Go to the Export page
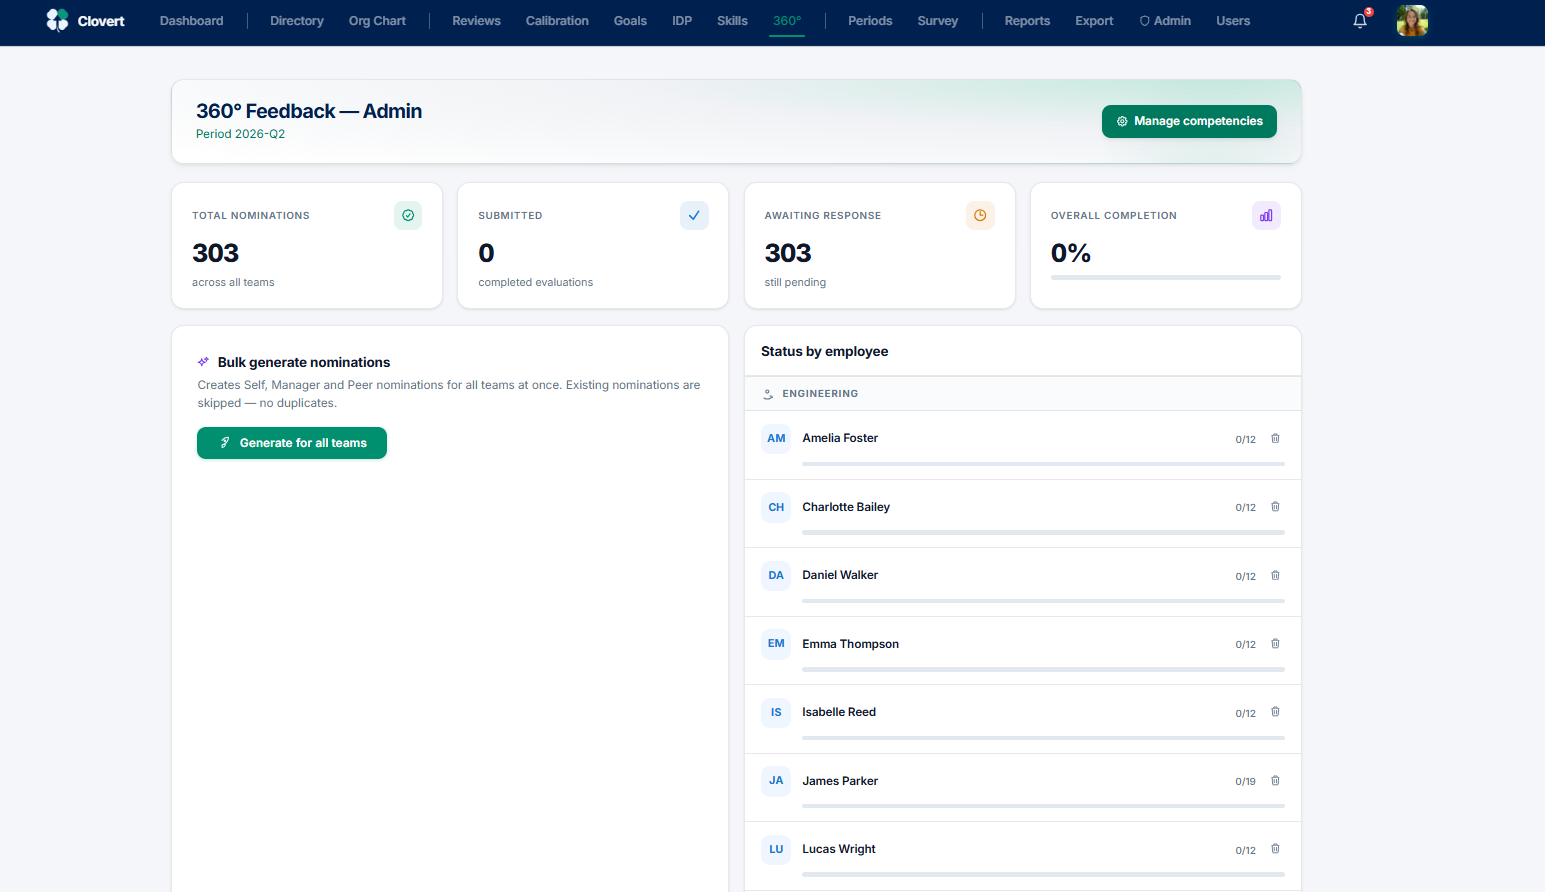Image resolution: width=1545 pixels, height=892 pixels. coord(1094,21)
